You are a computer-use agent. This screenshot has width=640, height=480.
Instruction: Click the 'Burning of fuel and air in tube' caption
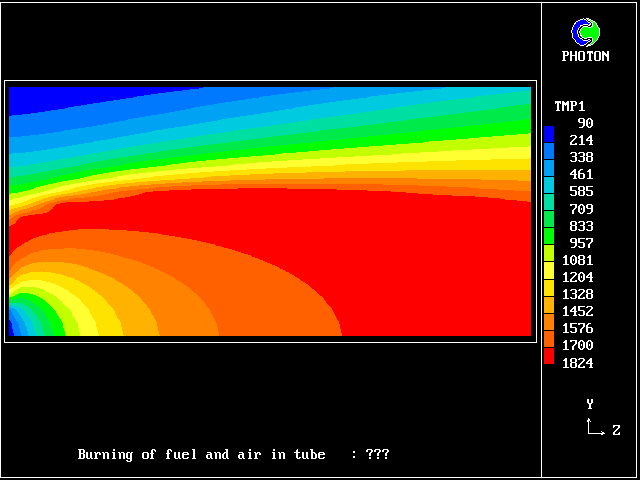point(201,454)
